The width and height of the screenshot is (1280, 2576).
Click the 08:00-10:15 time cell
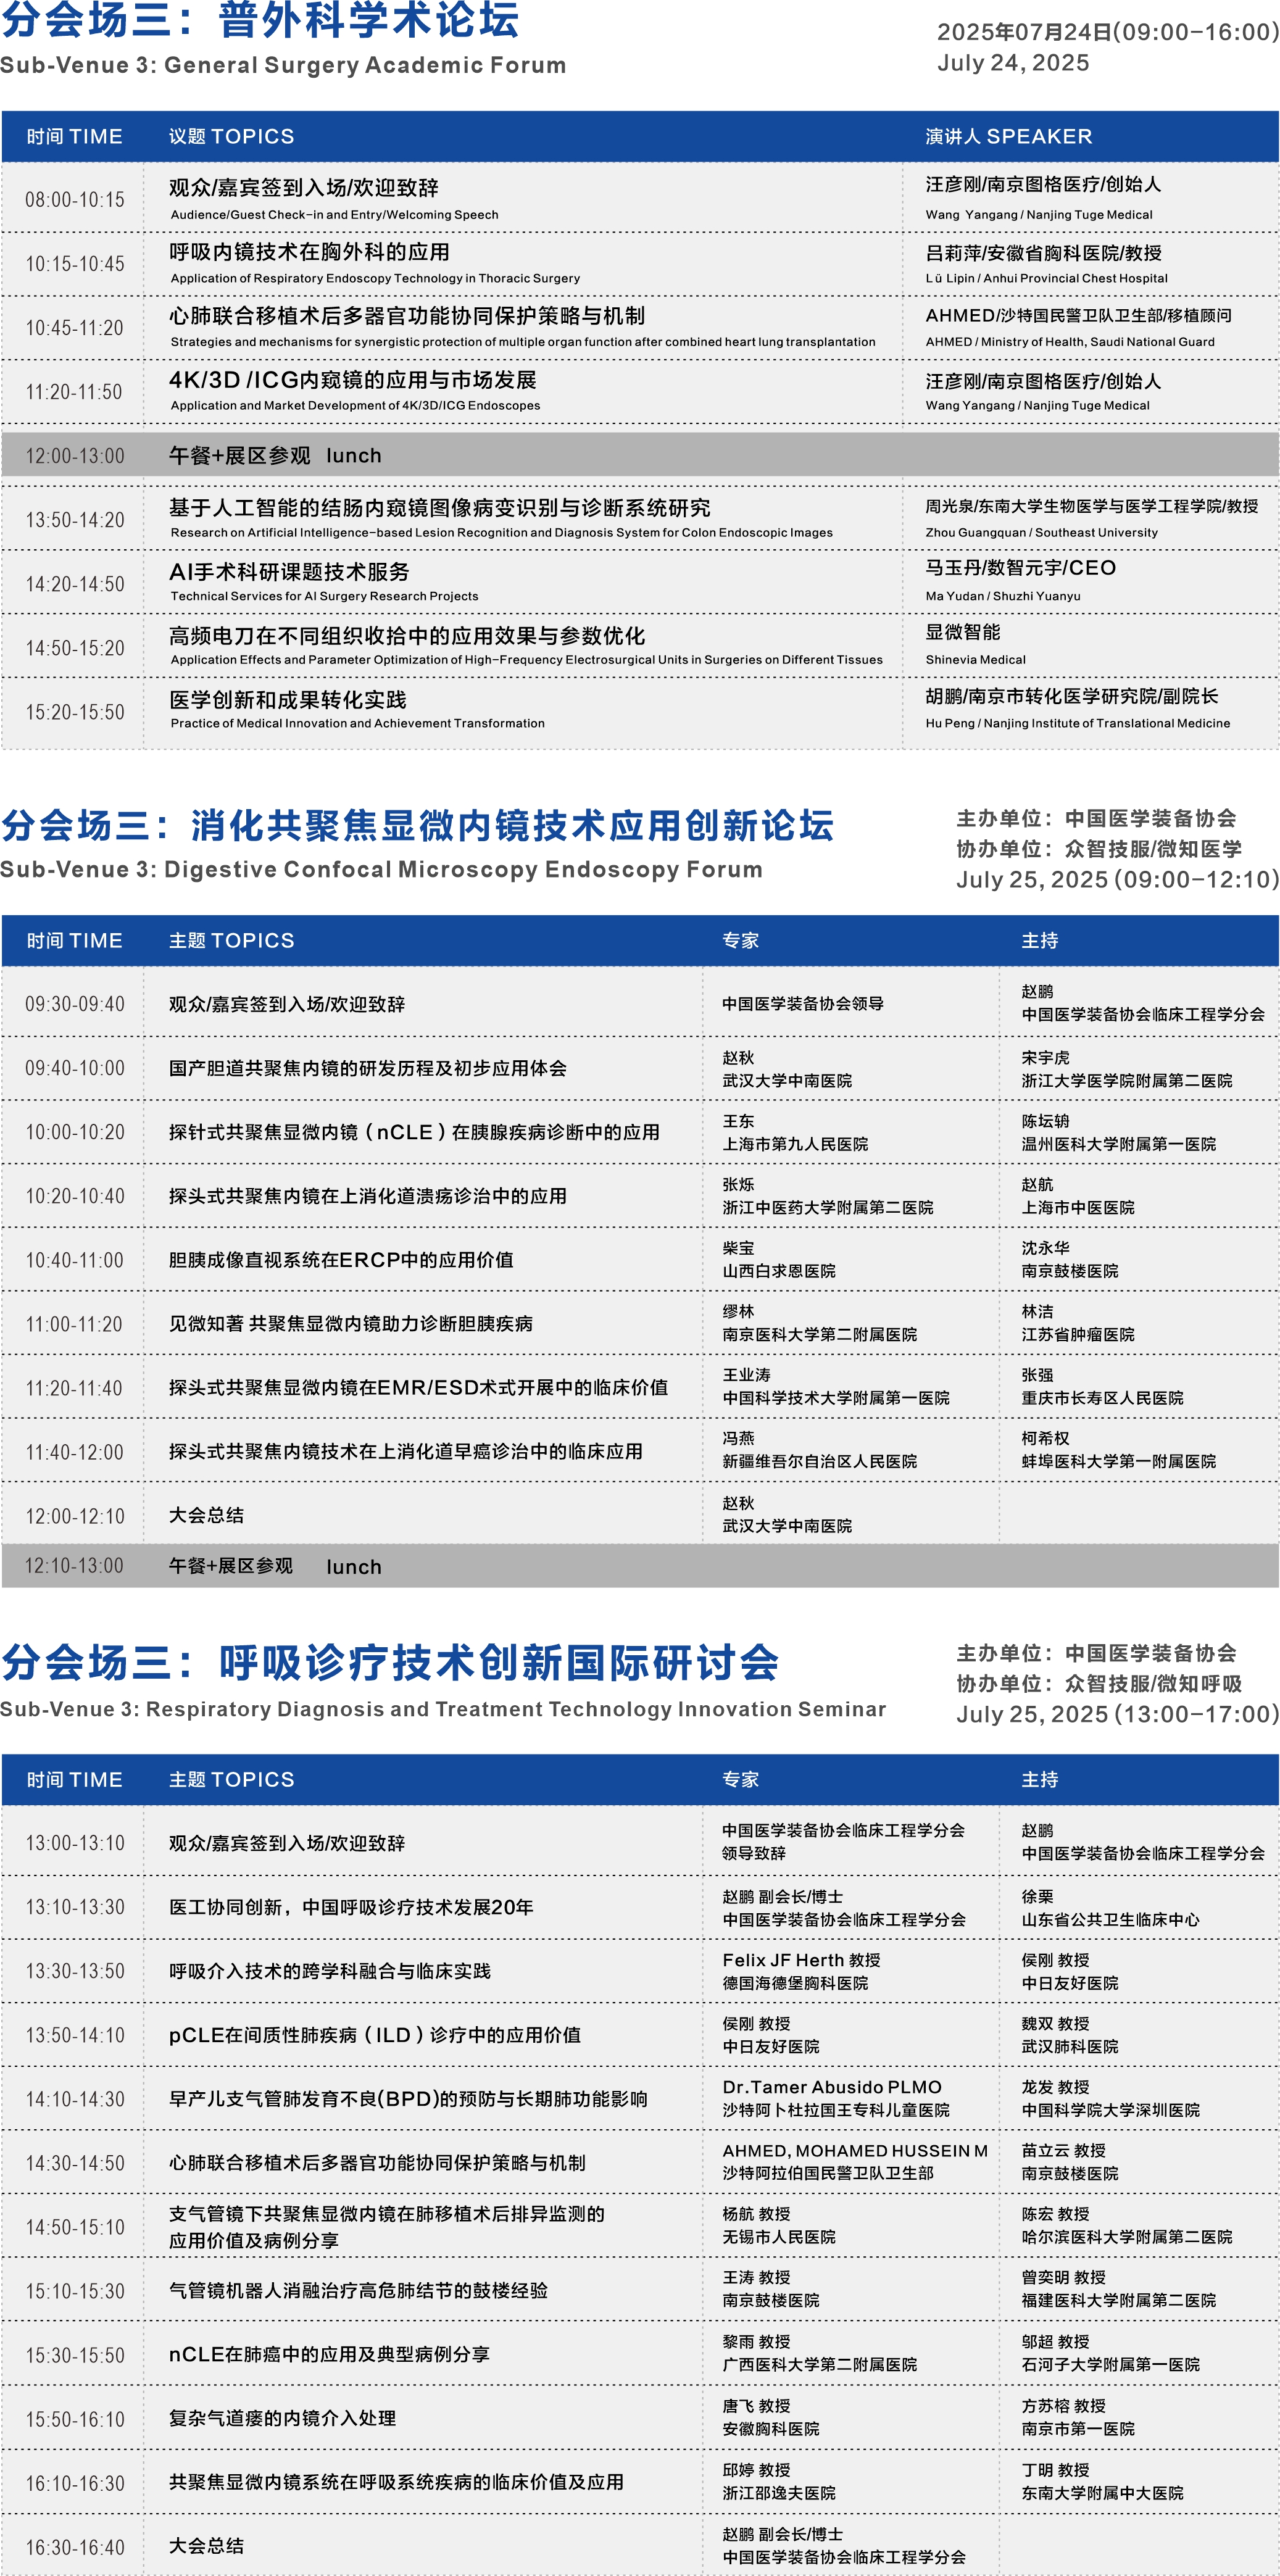coord(75,200)
